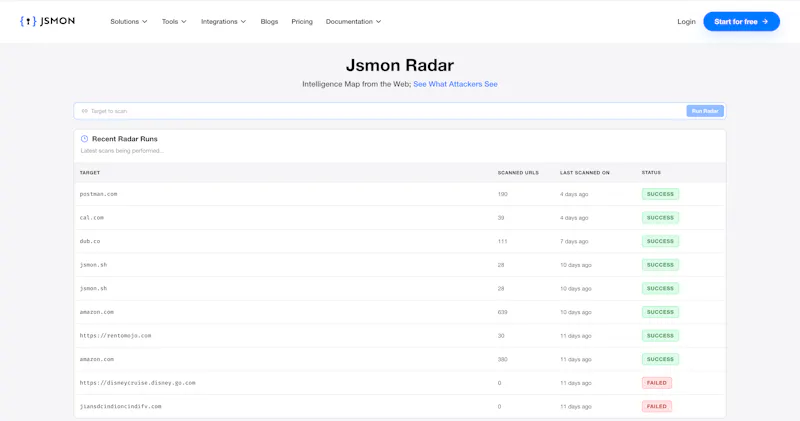
Task: Expand the Tools dropdown
Action: [174, 21]
